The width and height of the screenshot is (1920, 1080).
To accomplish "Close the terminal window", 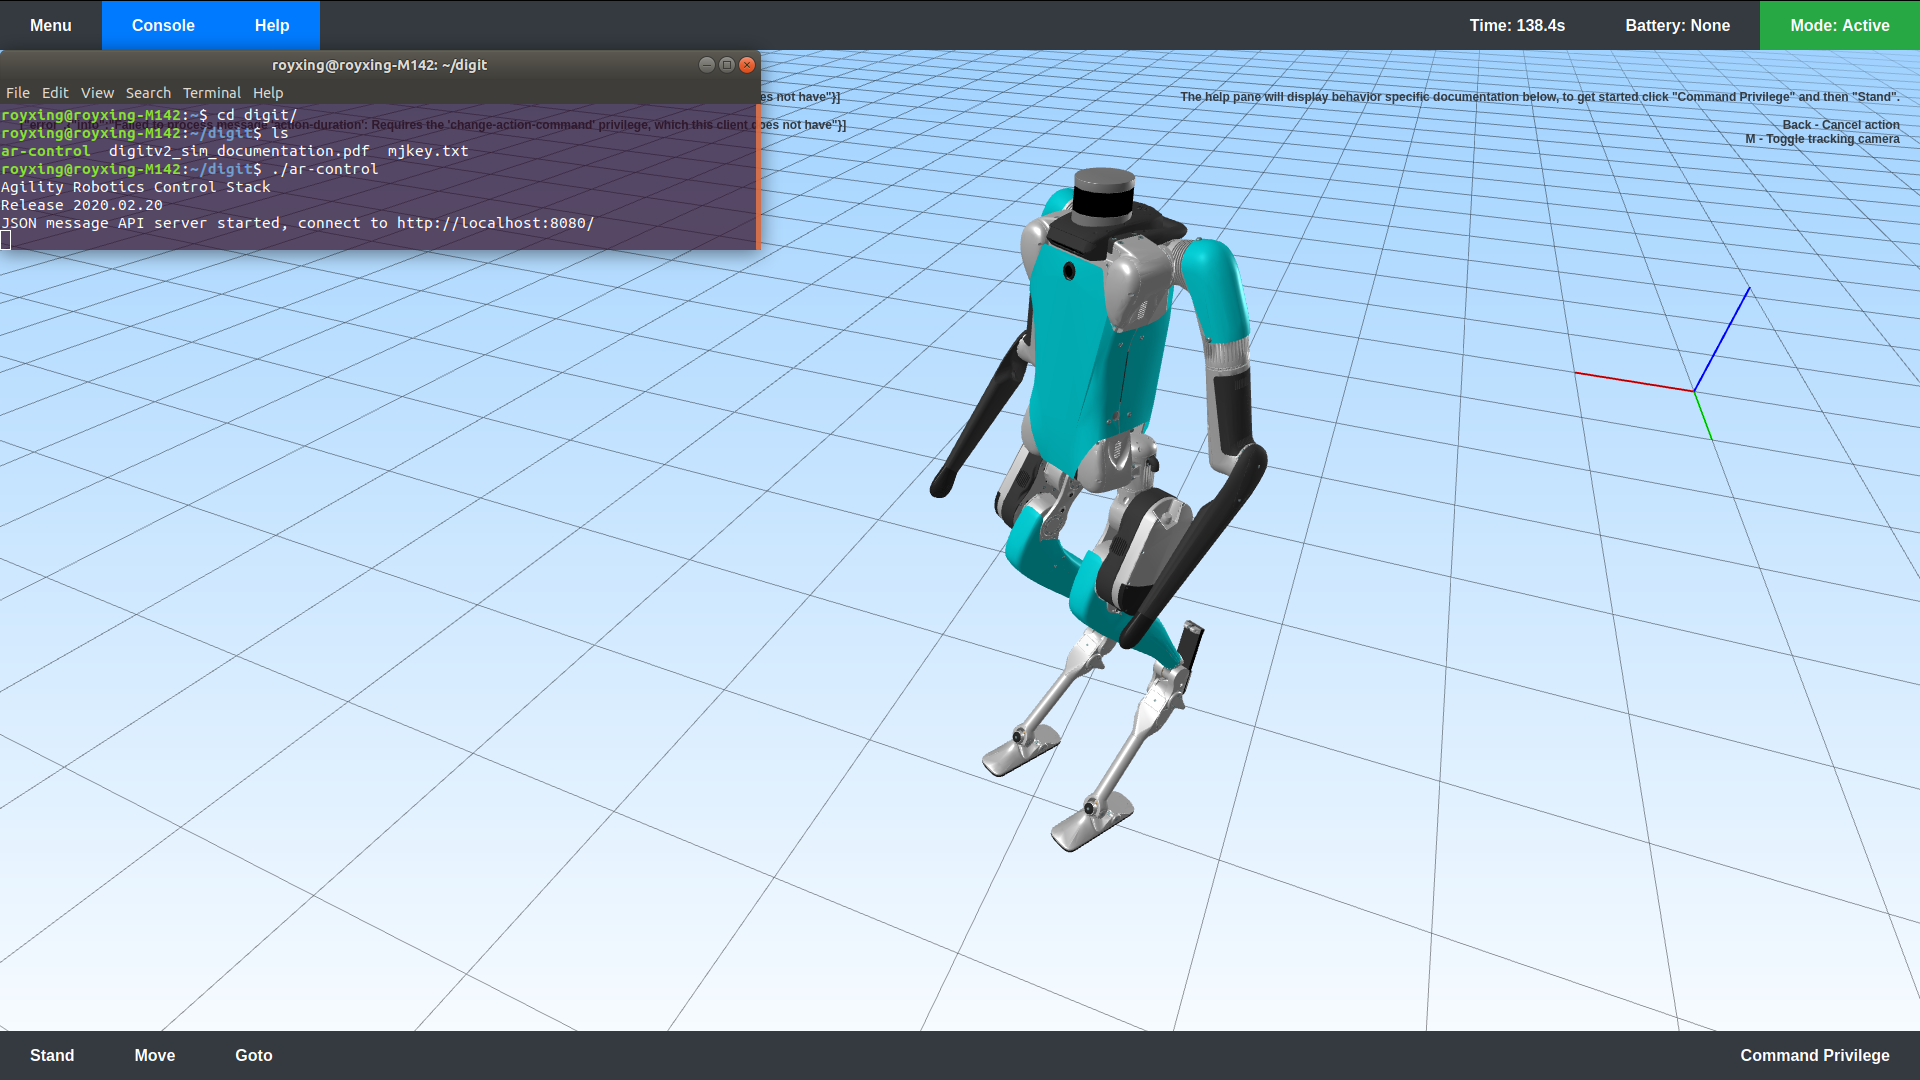I will [747, 65].
